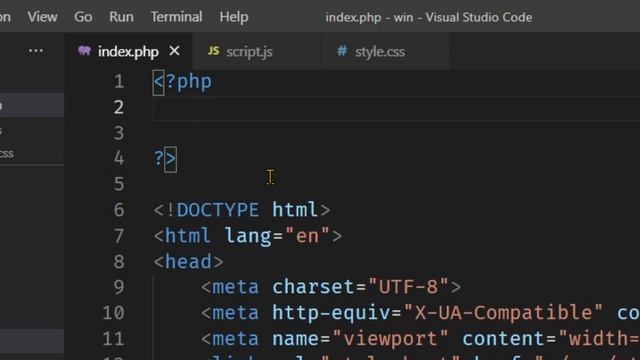Close the index.php tab
Image resolution: width=640 pixels, height=360 pixels.
[174, 51]
